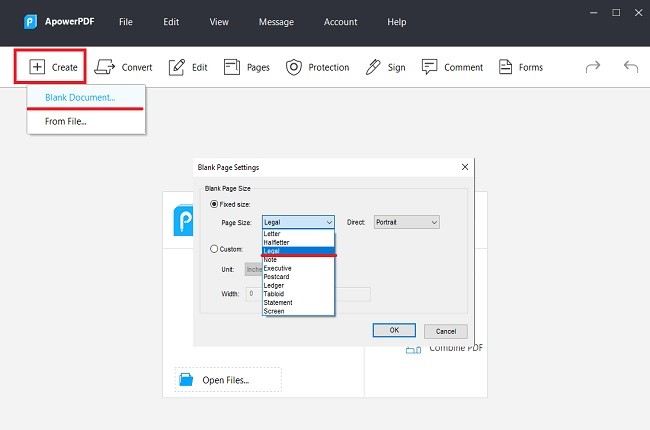Select the Custom radio button
650x430 pixels.
[214, 248]
